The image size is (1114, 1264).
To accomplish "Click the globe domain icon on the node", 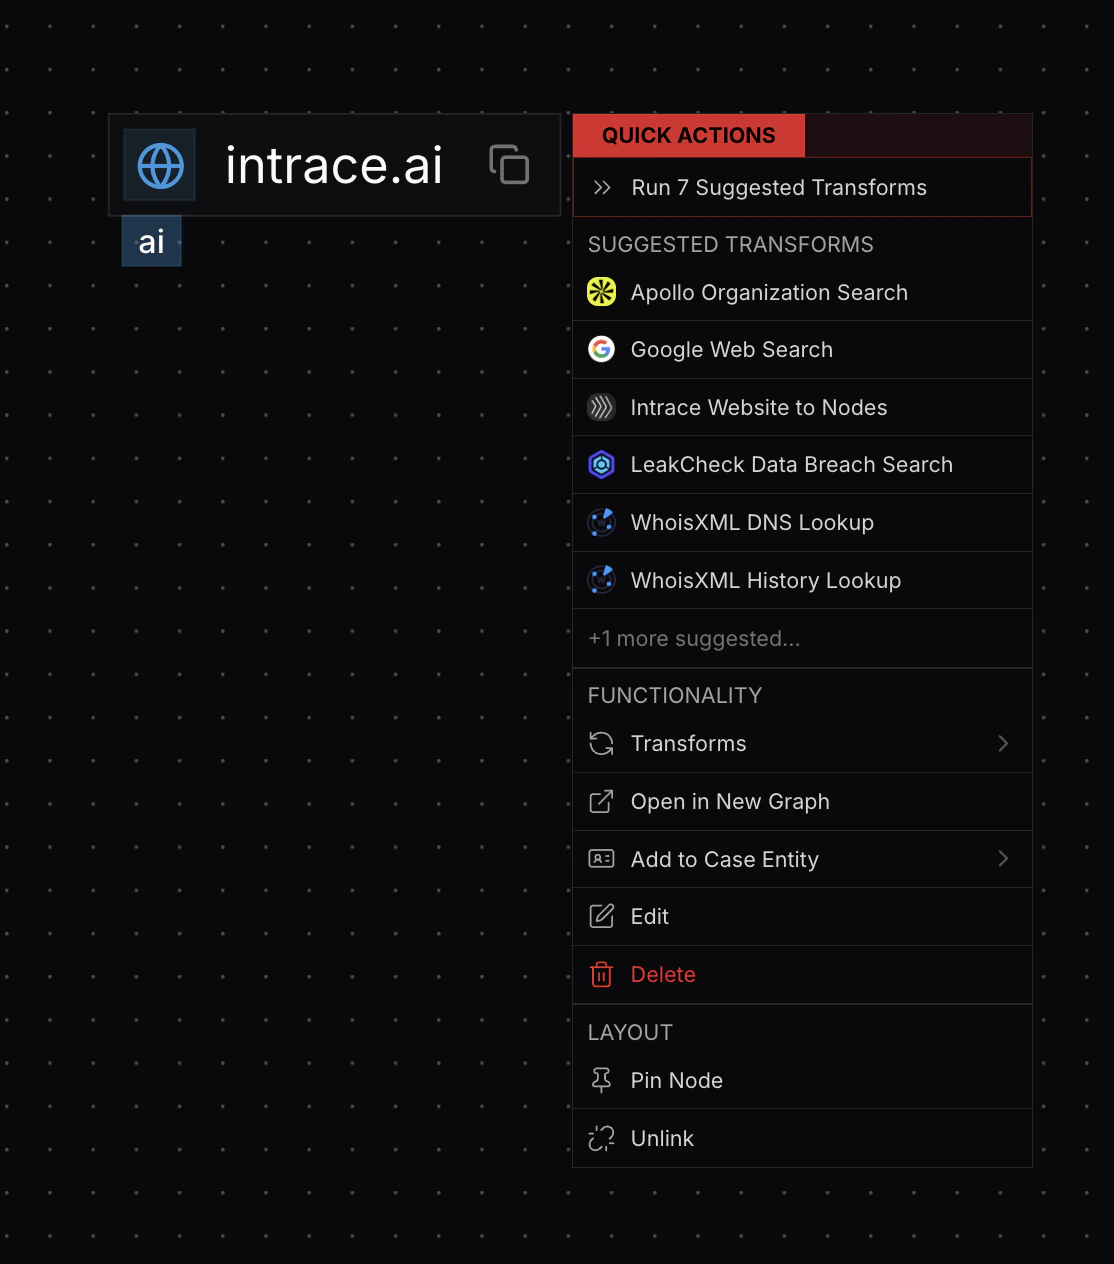I will tap(160, 165).
